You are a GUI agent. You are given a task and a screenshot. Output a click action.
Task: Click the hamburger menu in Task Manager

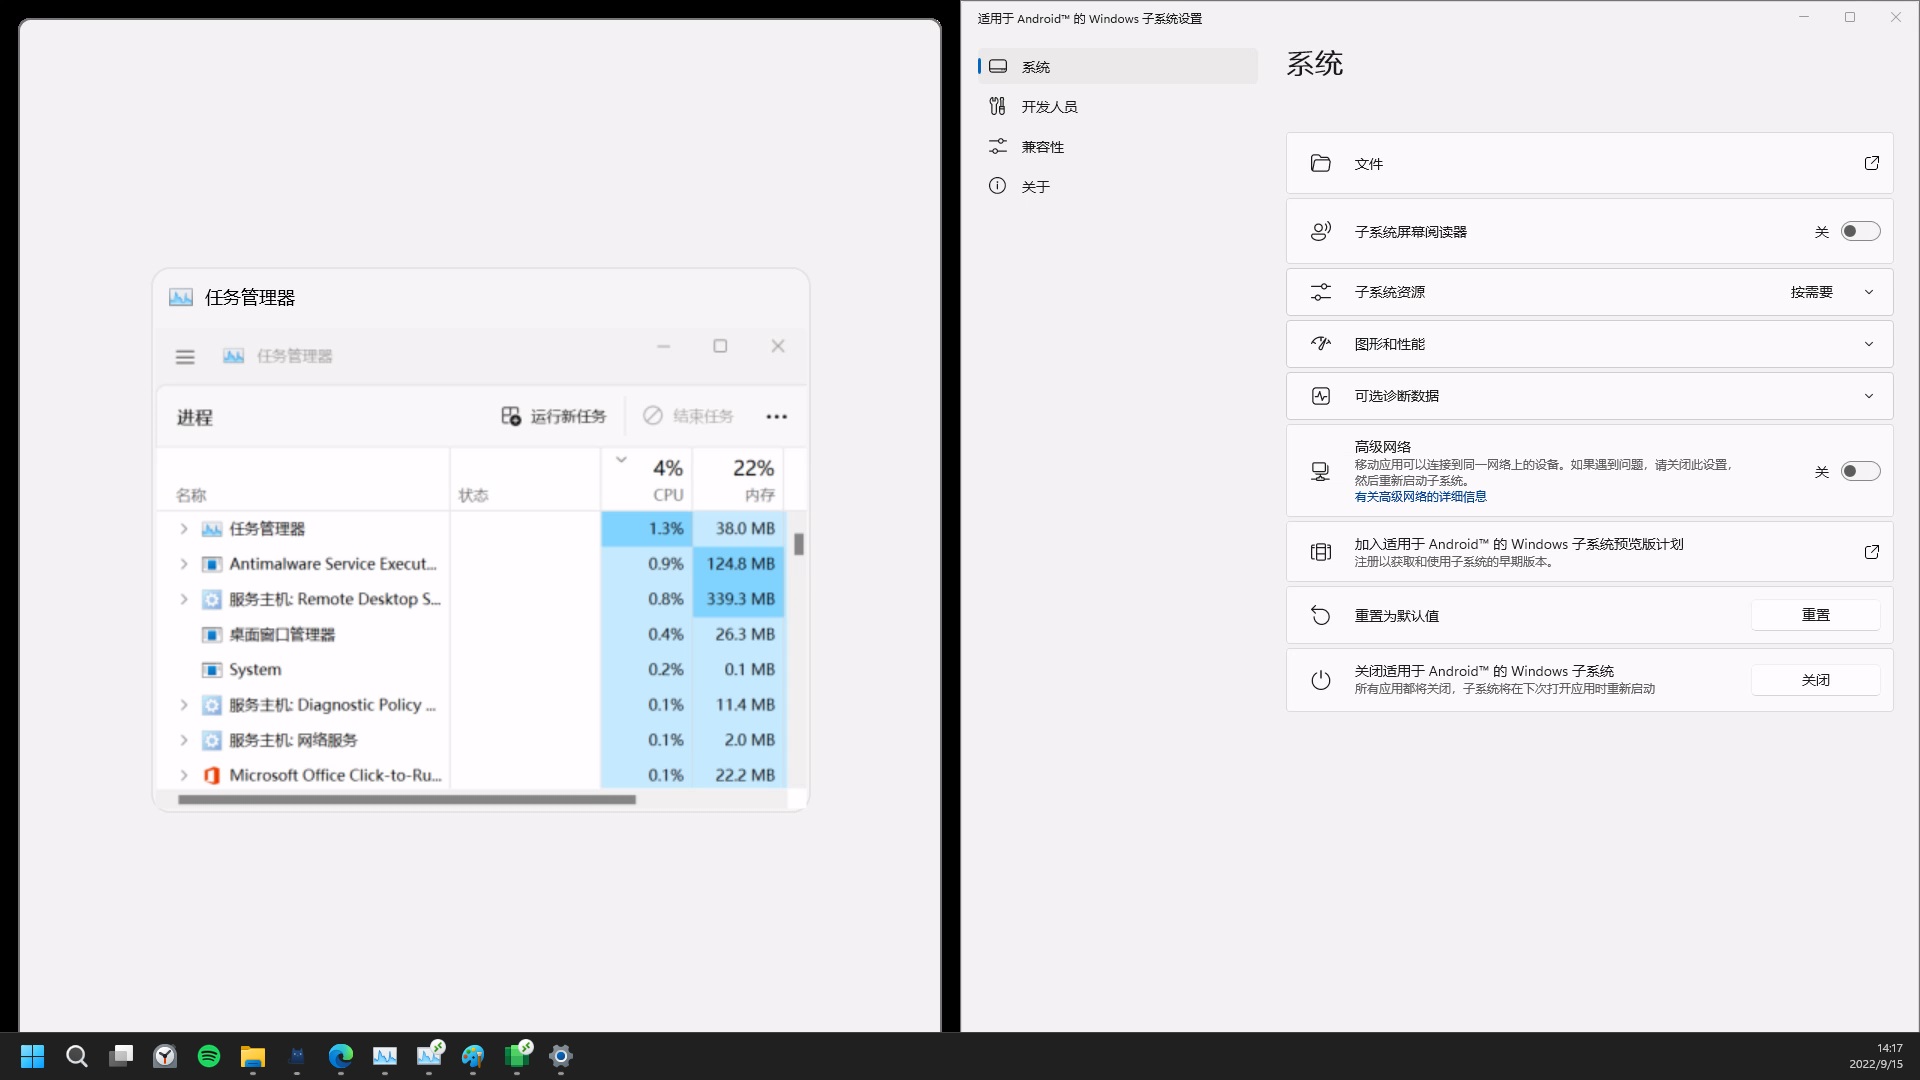(x=185, y=356)
